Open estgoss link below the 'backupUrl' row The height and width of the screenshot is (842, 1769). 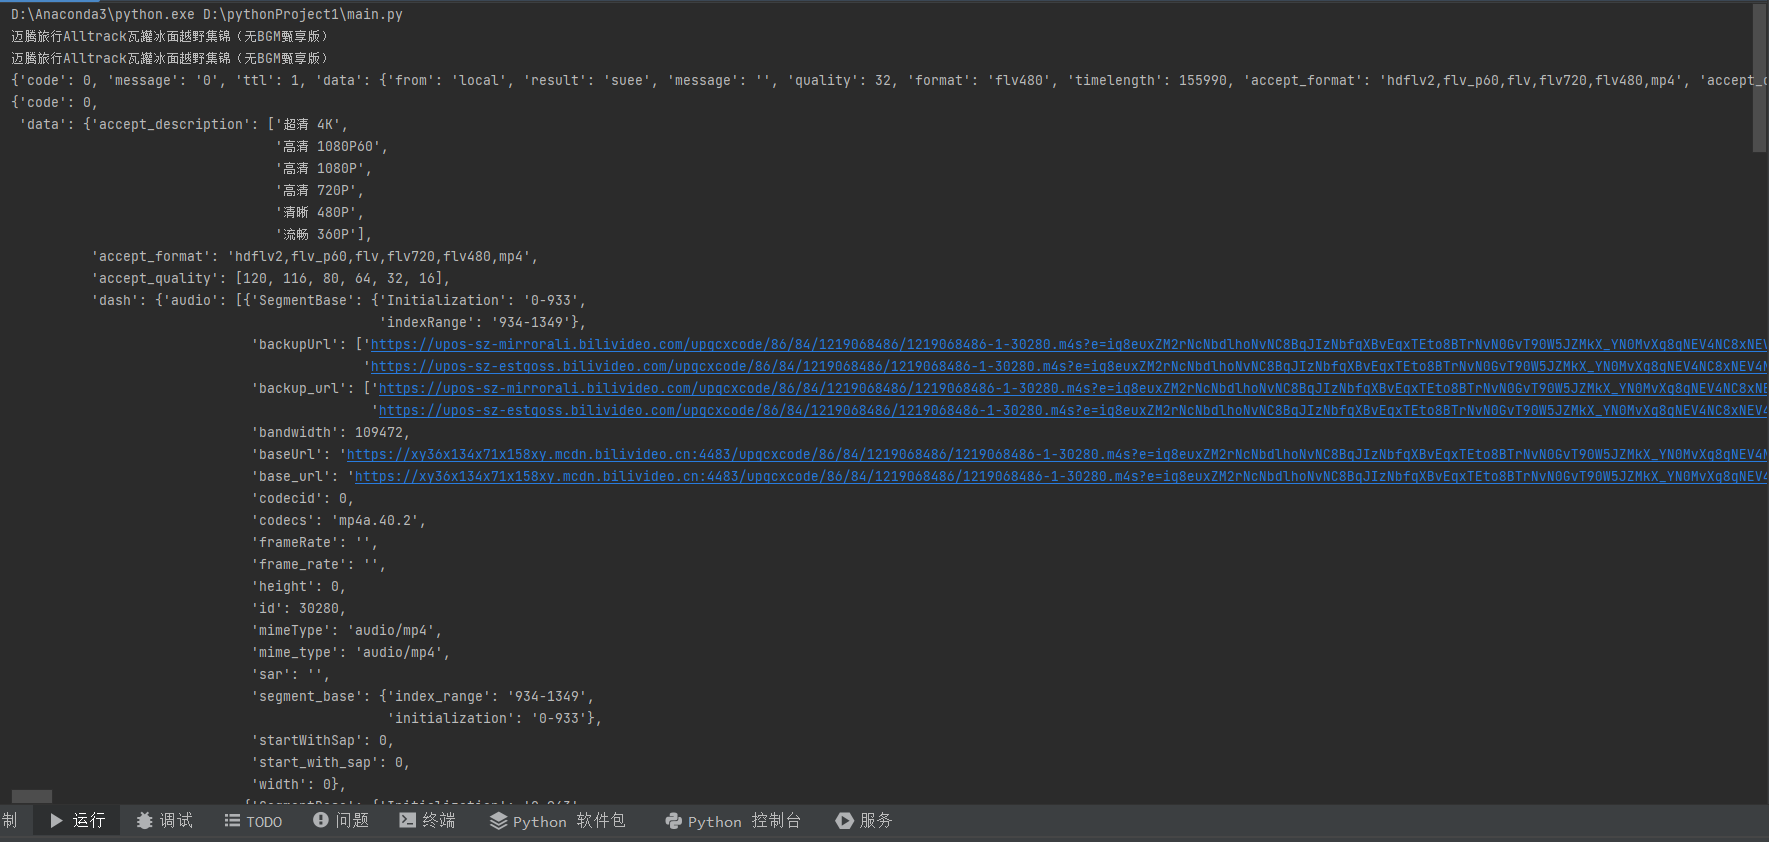[x=1069, y=367]
